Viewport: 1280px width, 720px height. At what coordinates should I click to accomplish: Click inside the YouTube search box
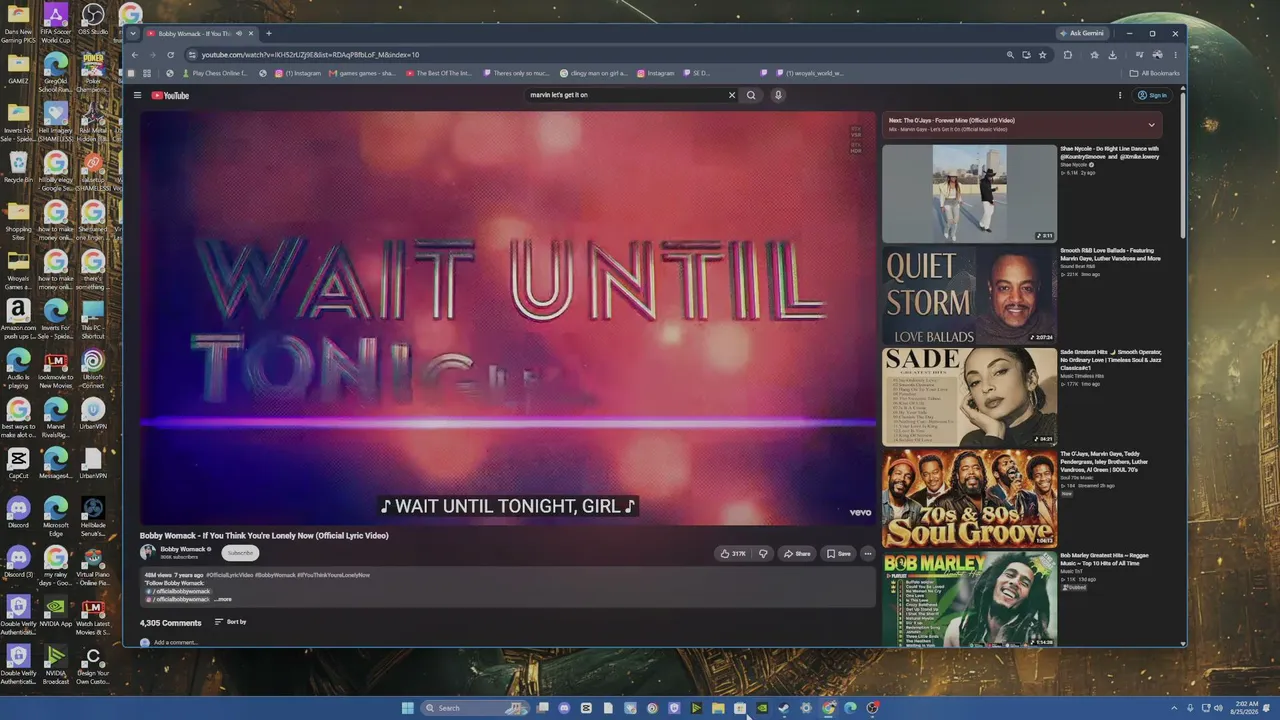[x=625, y=95]
